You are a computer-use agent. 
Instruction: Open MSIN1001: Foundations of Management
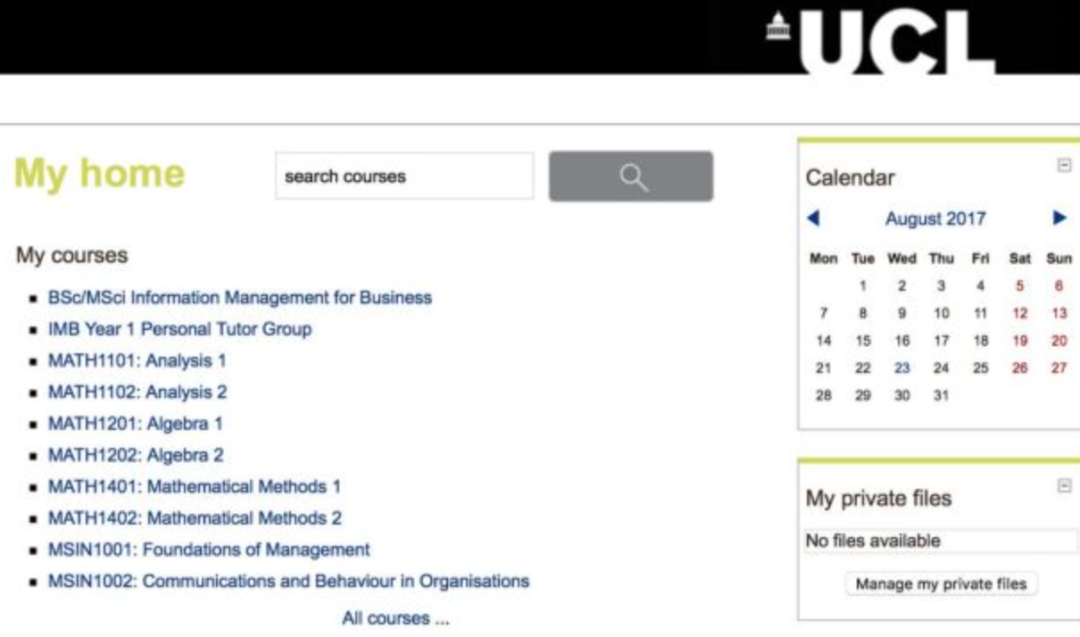[209, 550]
